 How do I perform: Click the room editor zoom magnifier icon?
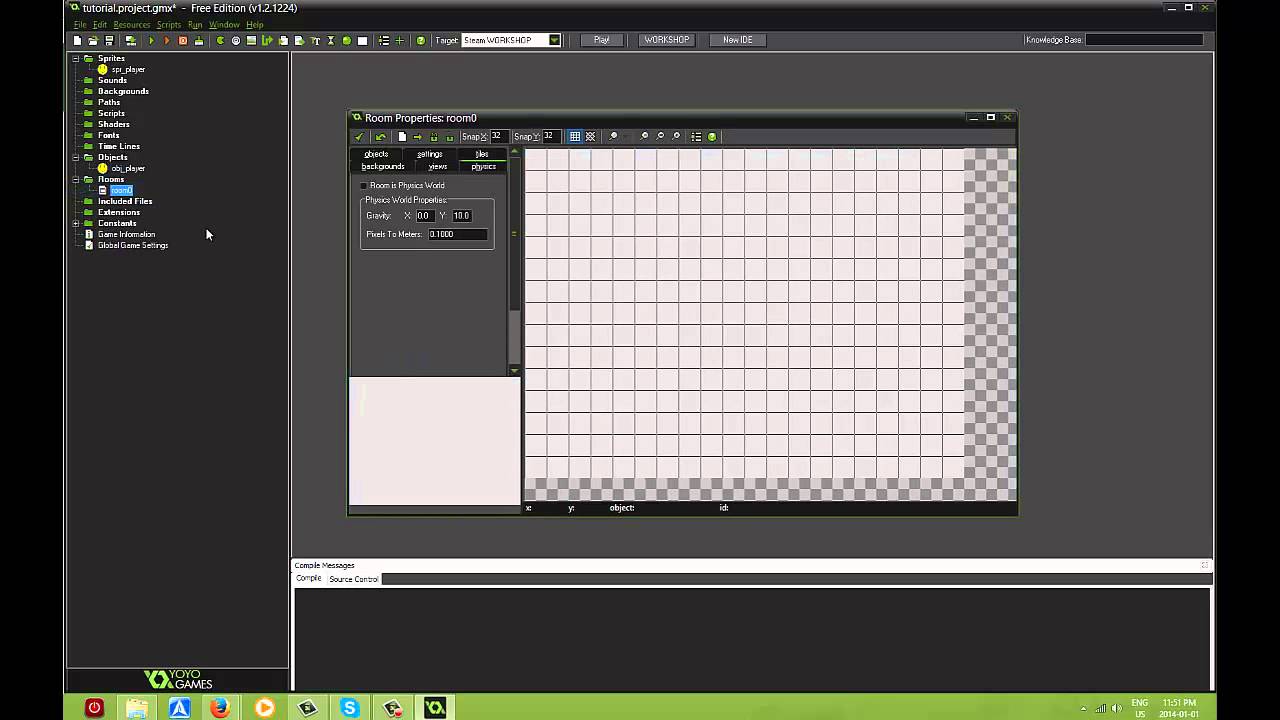612,137
